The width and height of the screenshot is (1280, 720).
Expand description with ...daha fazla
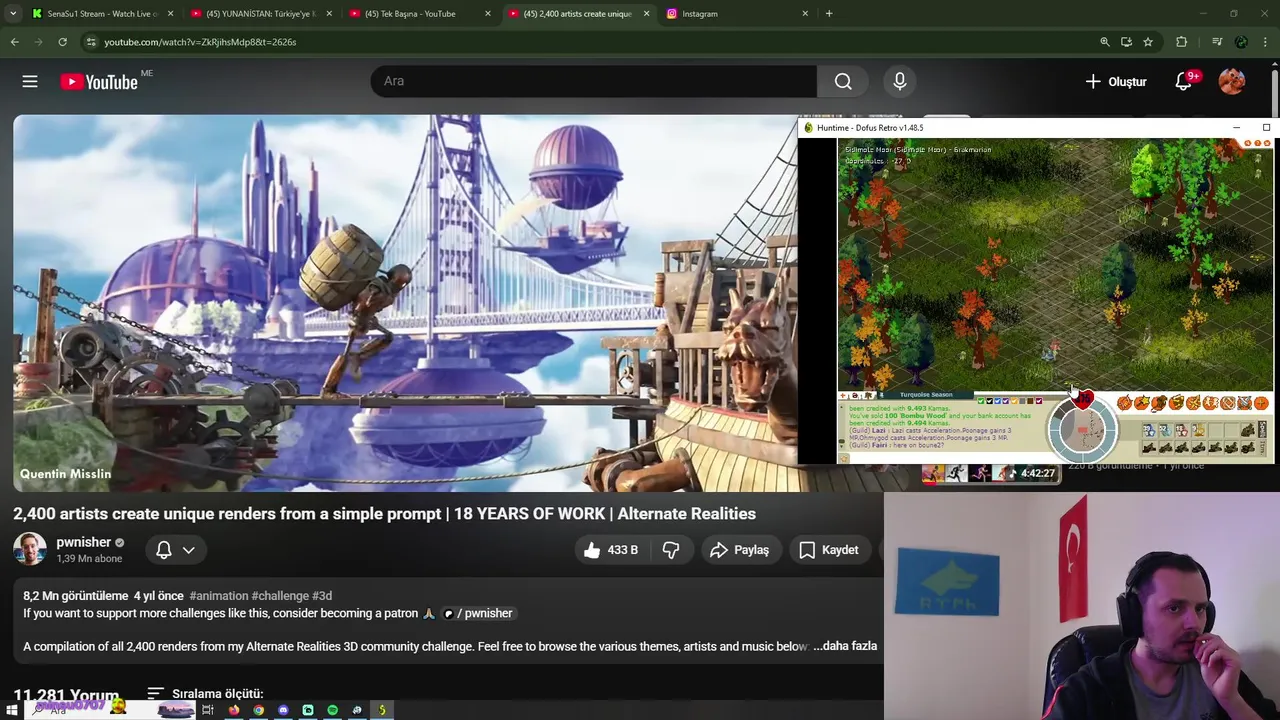(x=846, y=646)
